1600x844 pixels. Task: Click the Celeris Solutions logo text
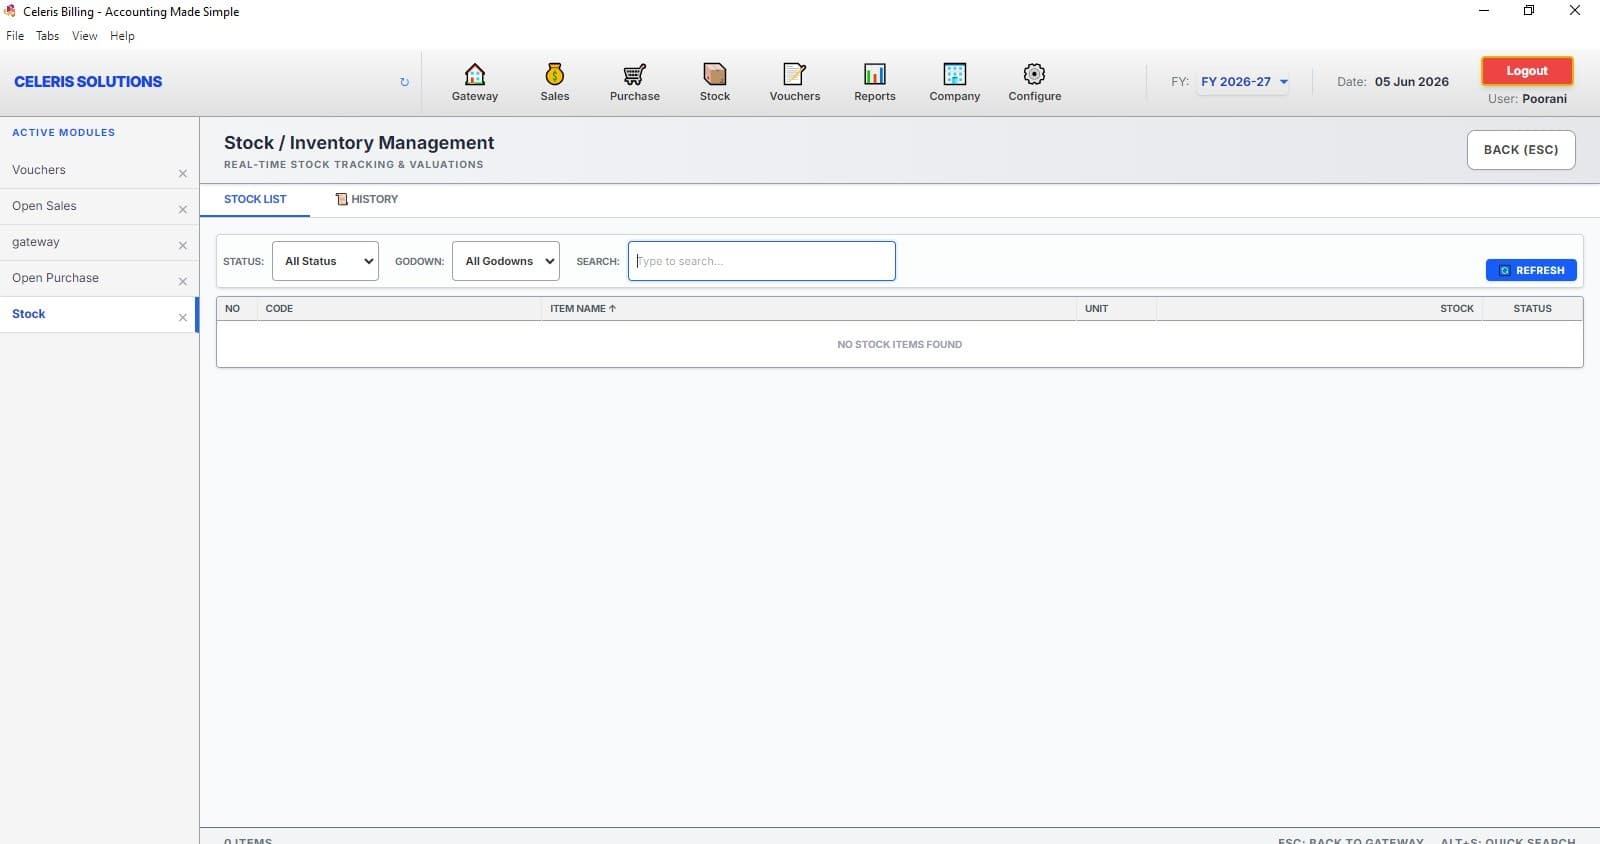[x=88, y=82]
